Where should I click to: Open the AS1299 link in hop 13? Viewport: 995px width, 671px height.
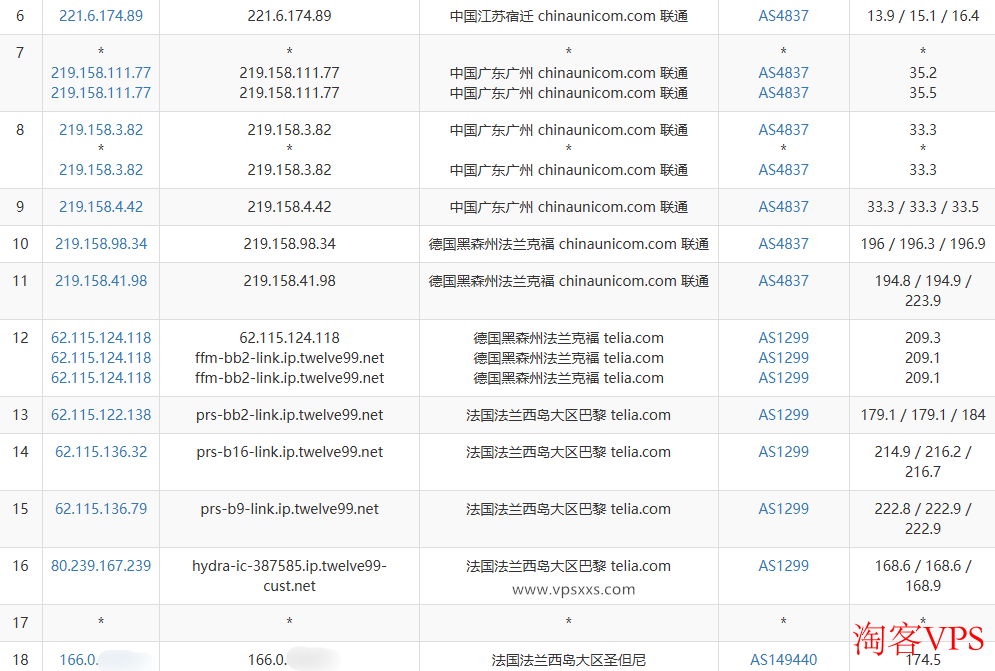(x=784, y=415)
